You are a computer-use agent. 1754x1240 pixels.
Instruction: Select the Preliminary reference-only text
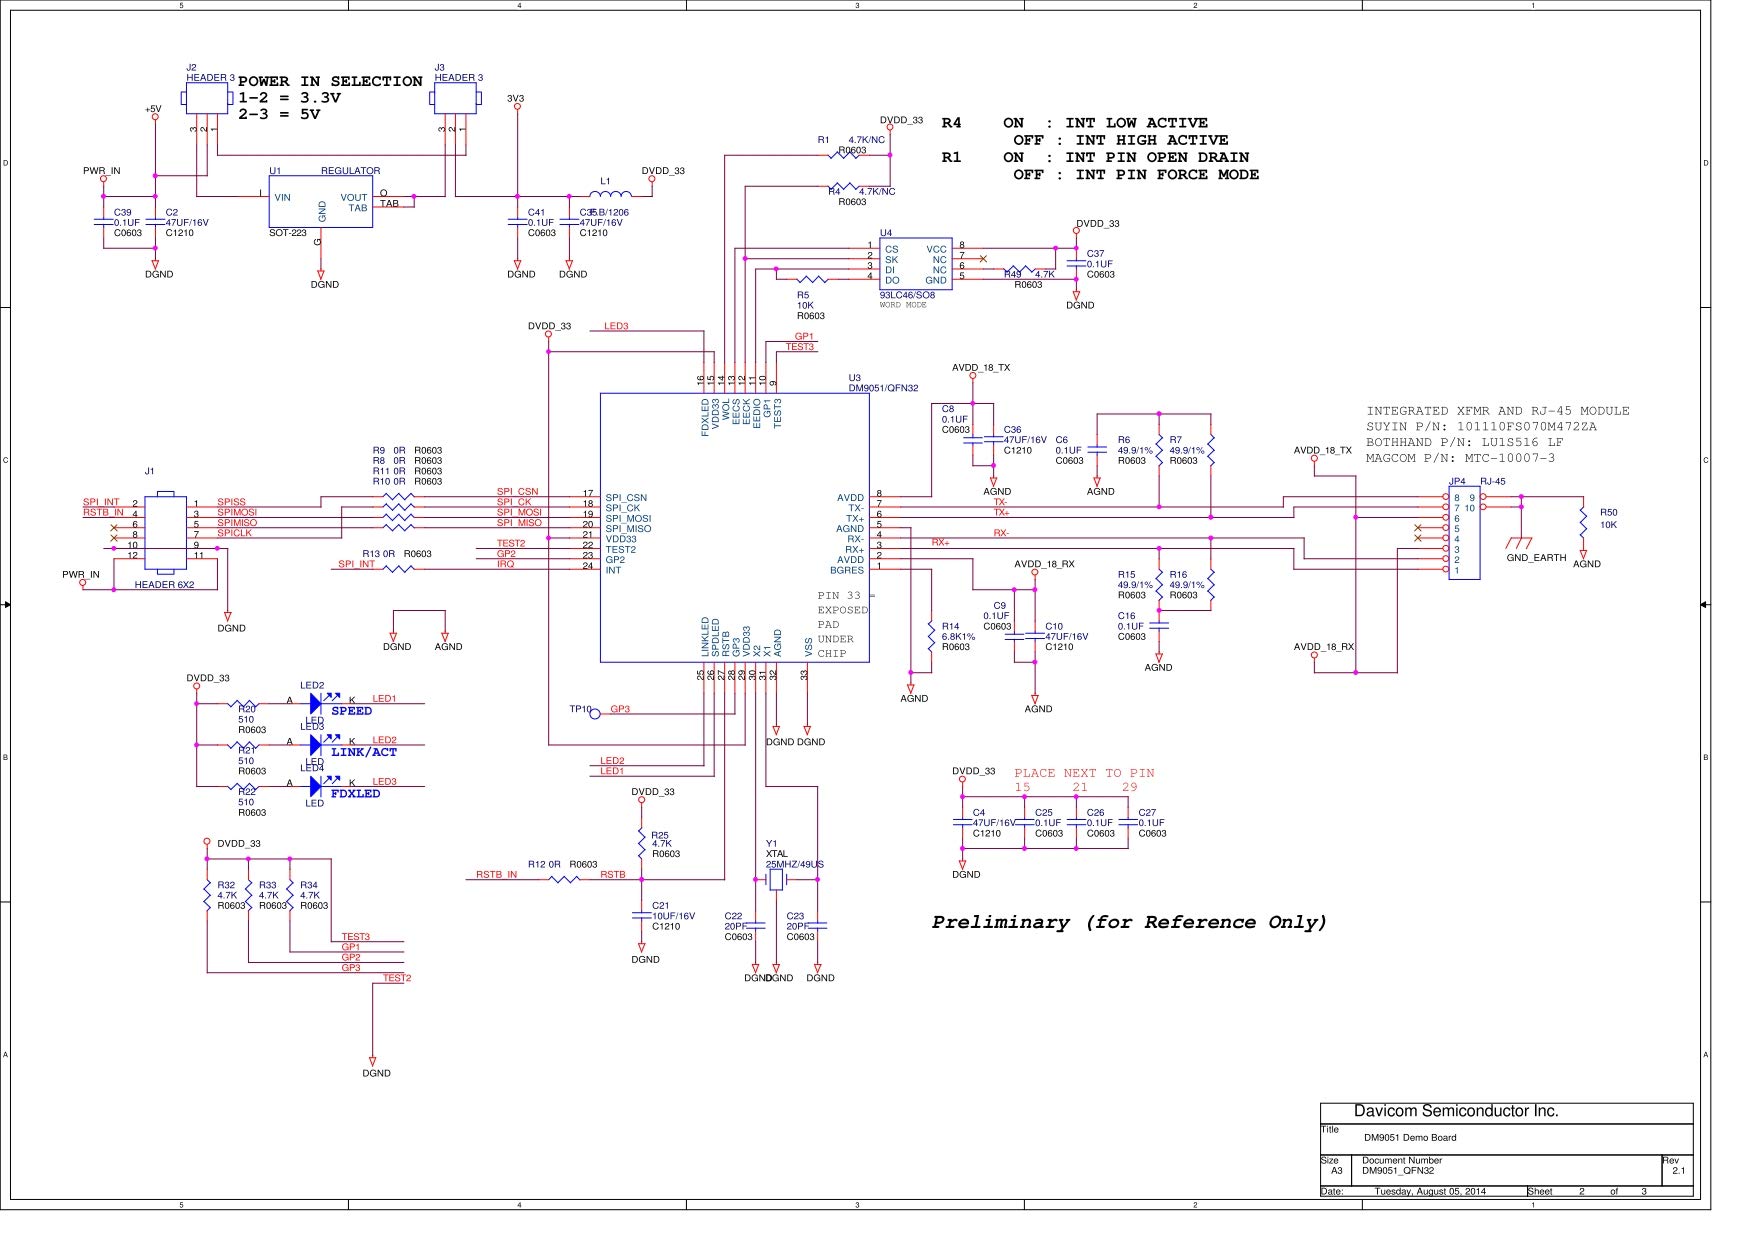tap(1129, 922)
